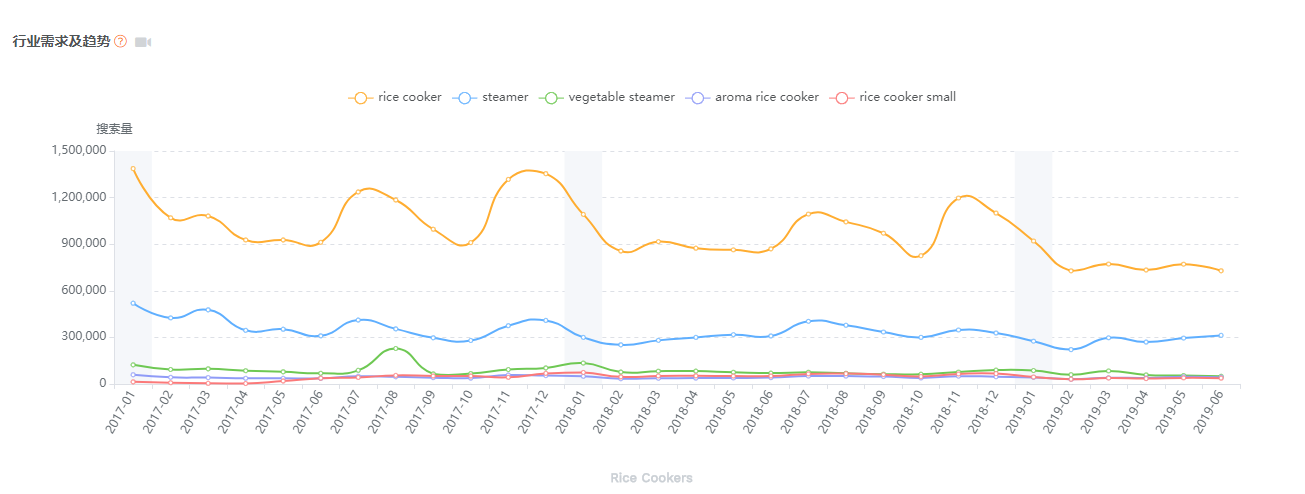Click the blue steamer legend marker

[x=464, y=98]
